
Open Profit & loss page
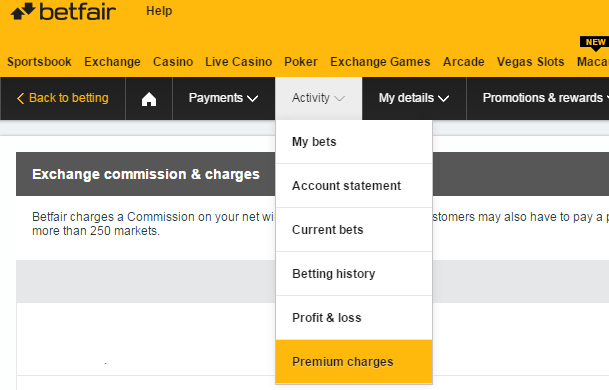pyautogui.click(x=354, y=317)
